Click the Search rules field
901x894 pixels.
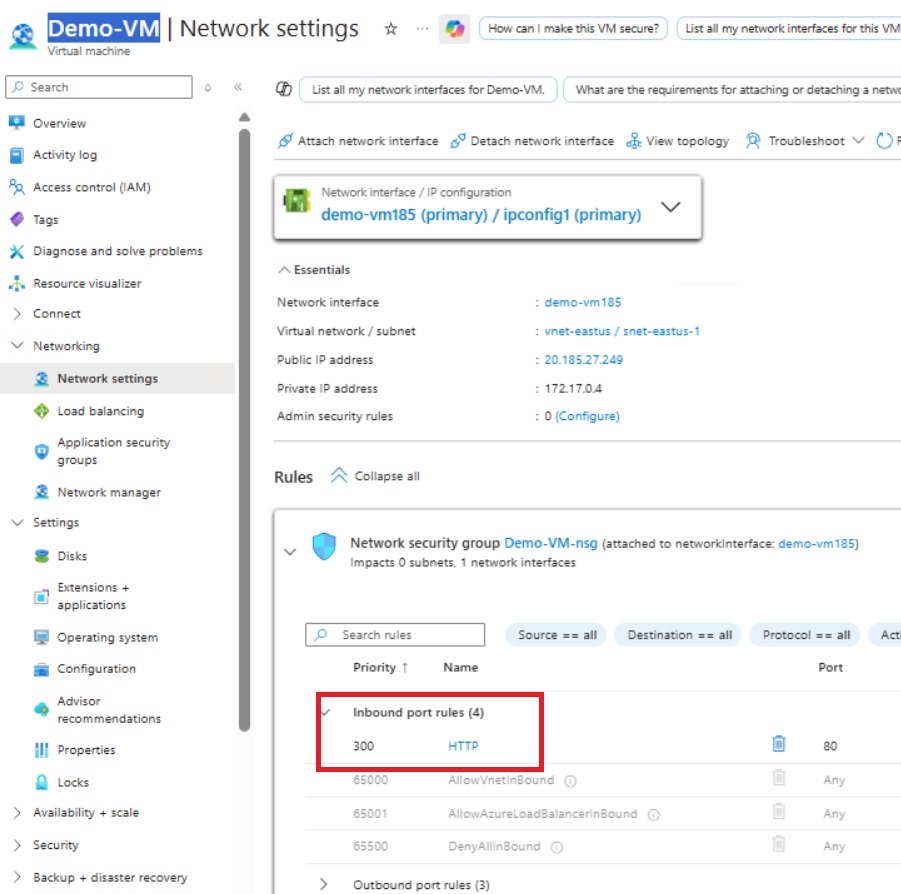395,635
